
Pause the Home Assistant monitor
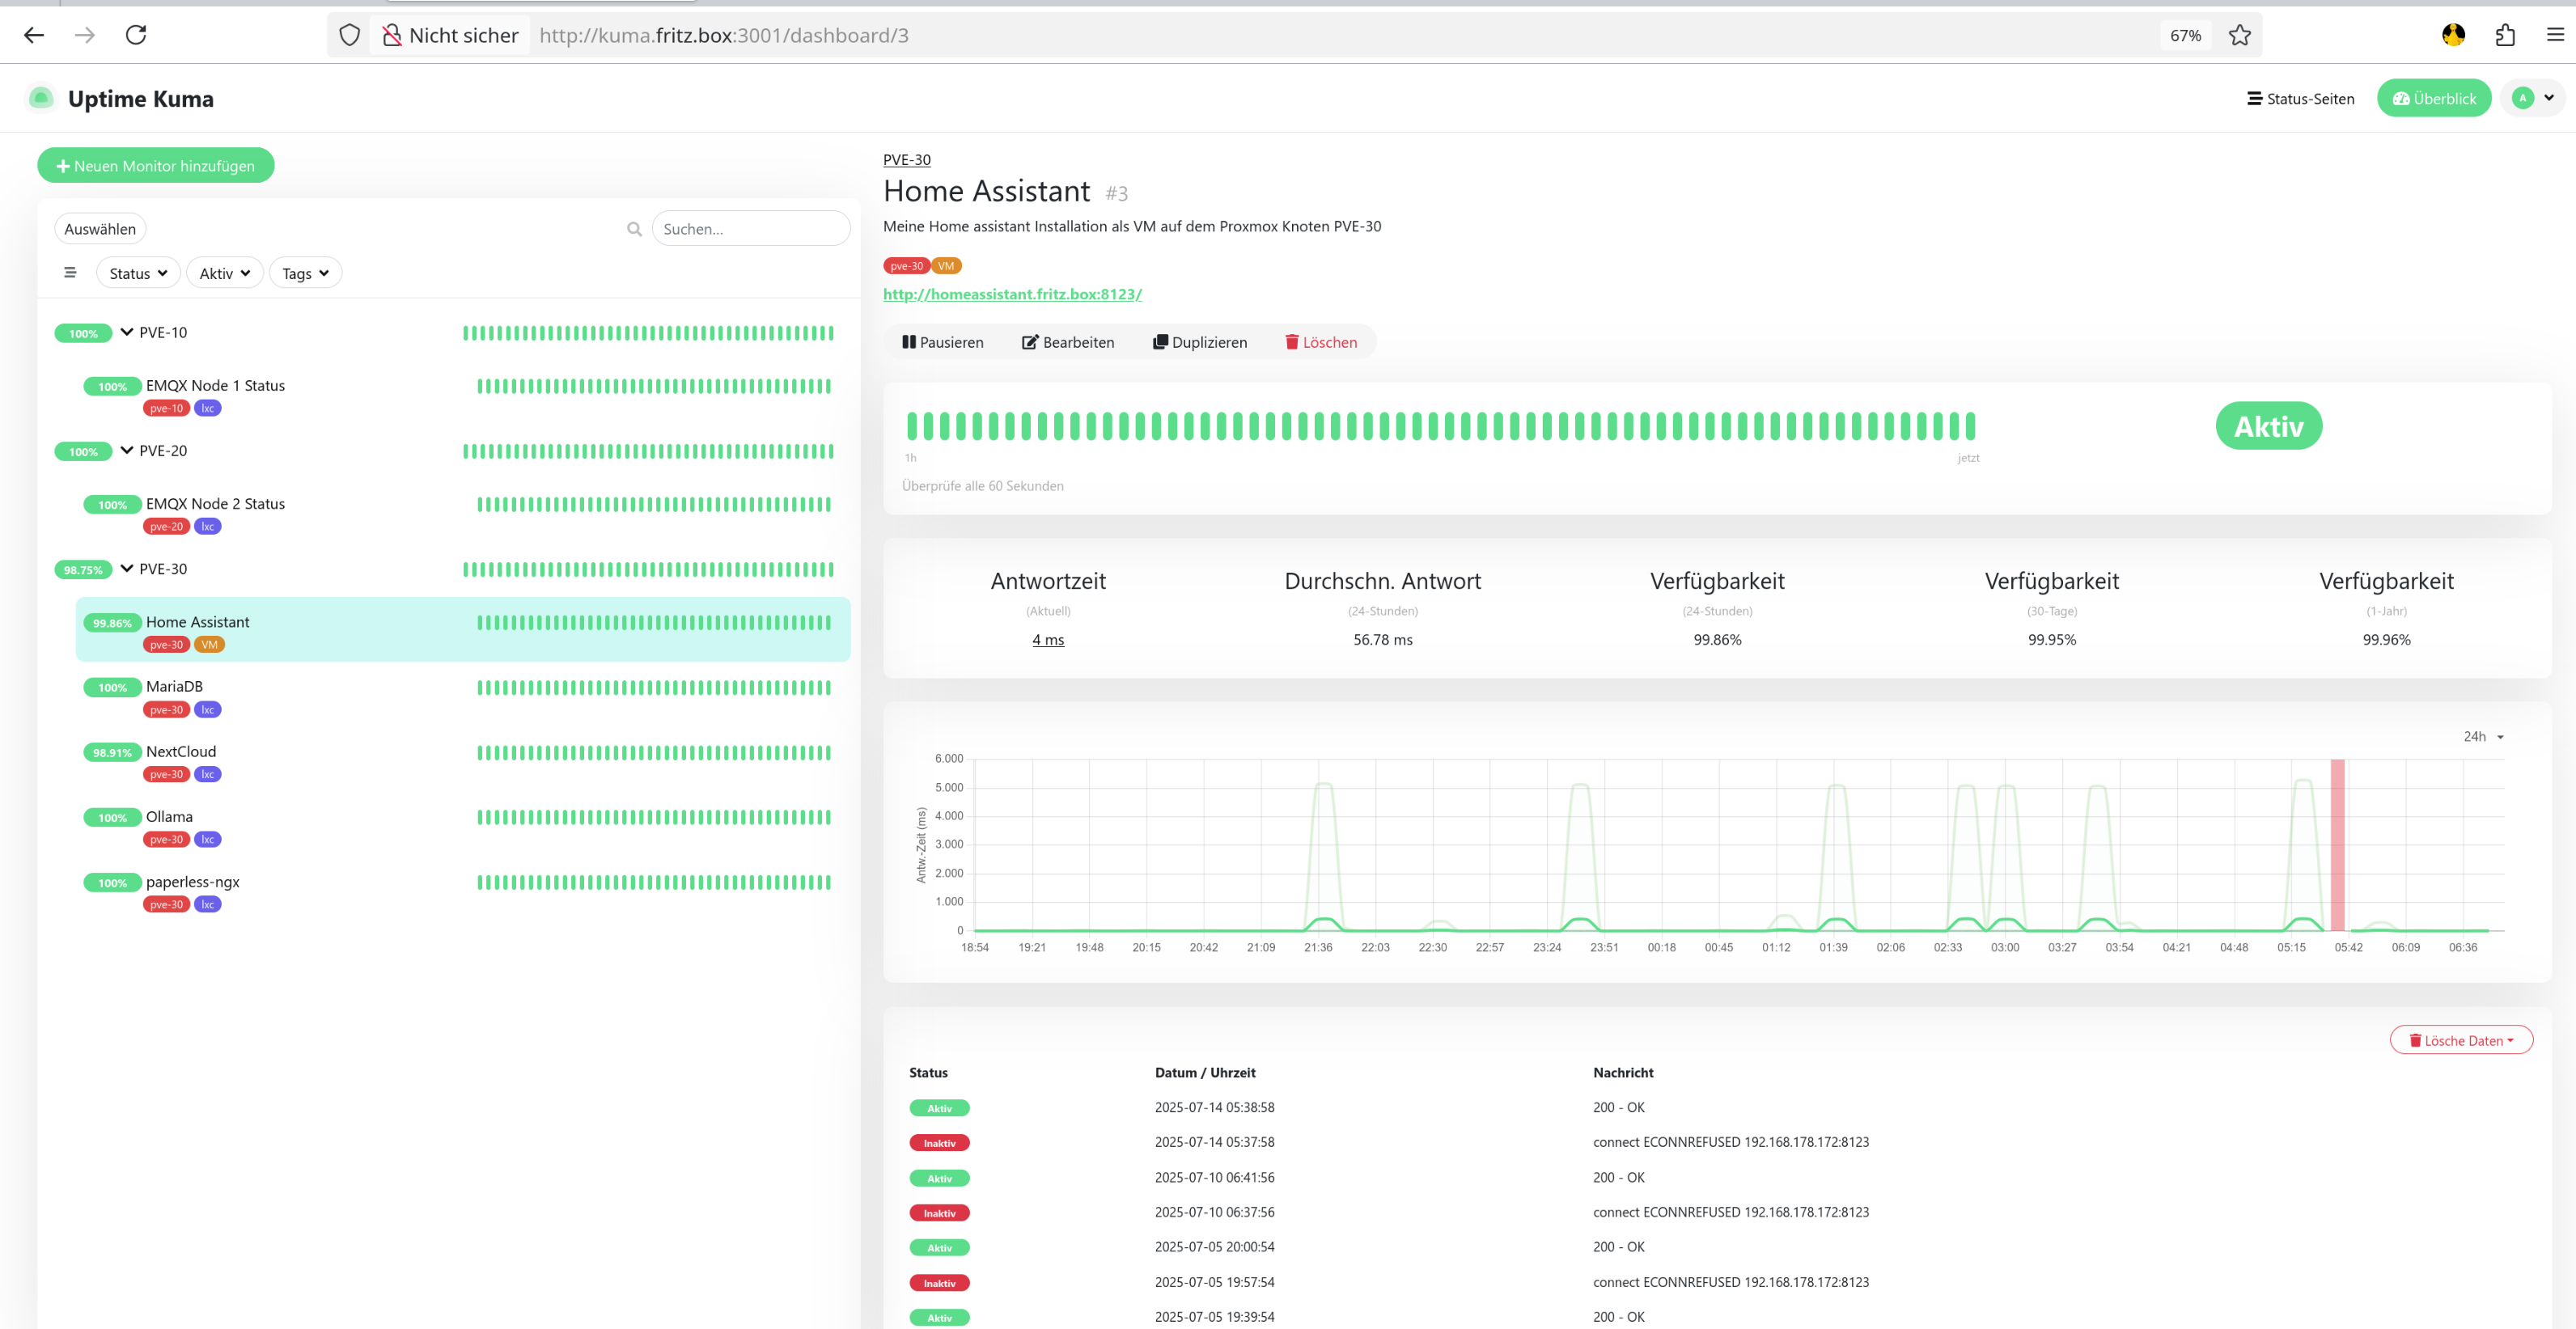click(943, 342)
